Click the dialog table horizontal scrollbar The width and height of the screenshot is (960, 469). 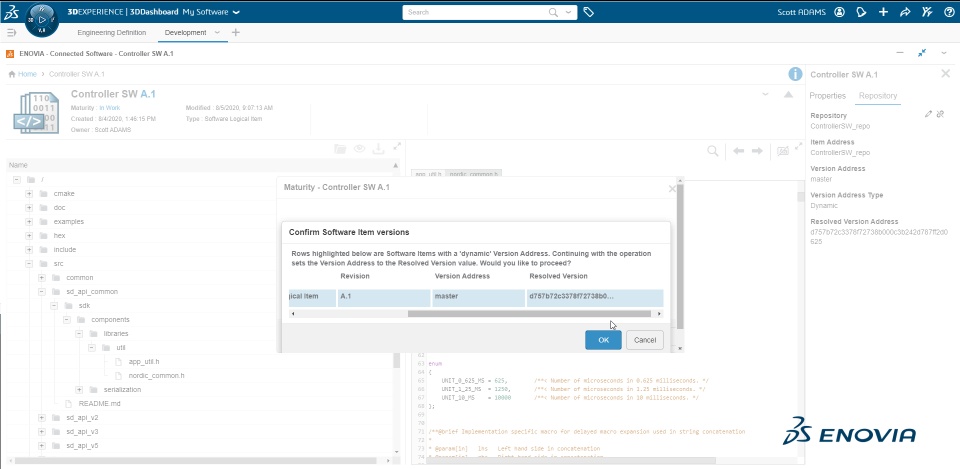click(529, 313)
